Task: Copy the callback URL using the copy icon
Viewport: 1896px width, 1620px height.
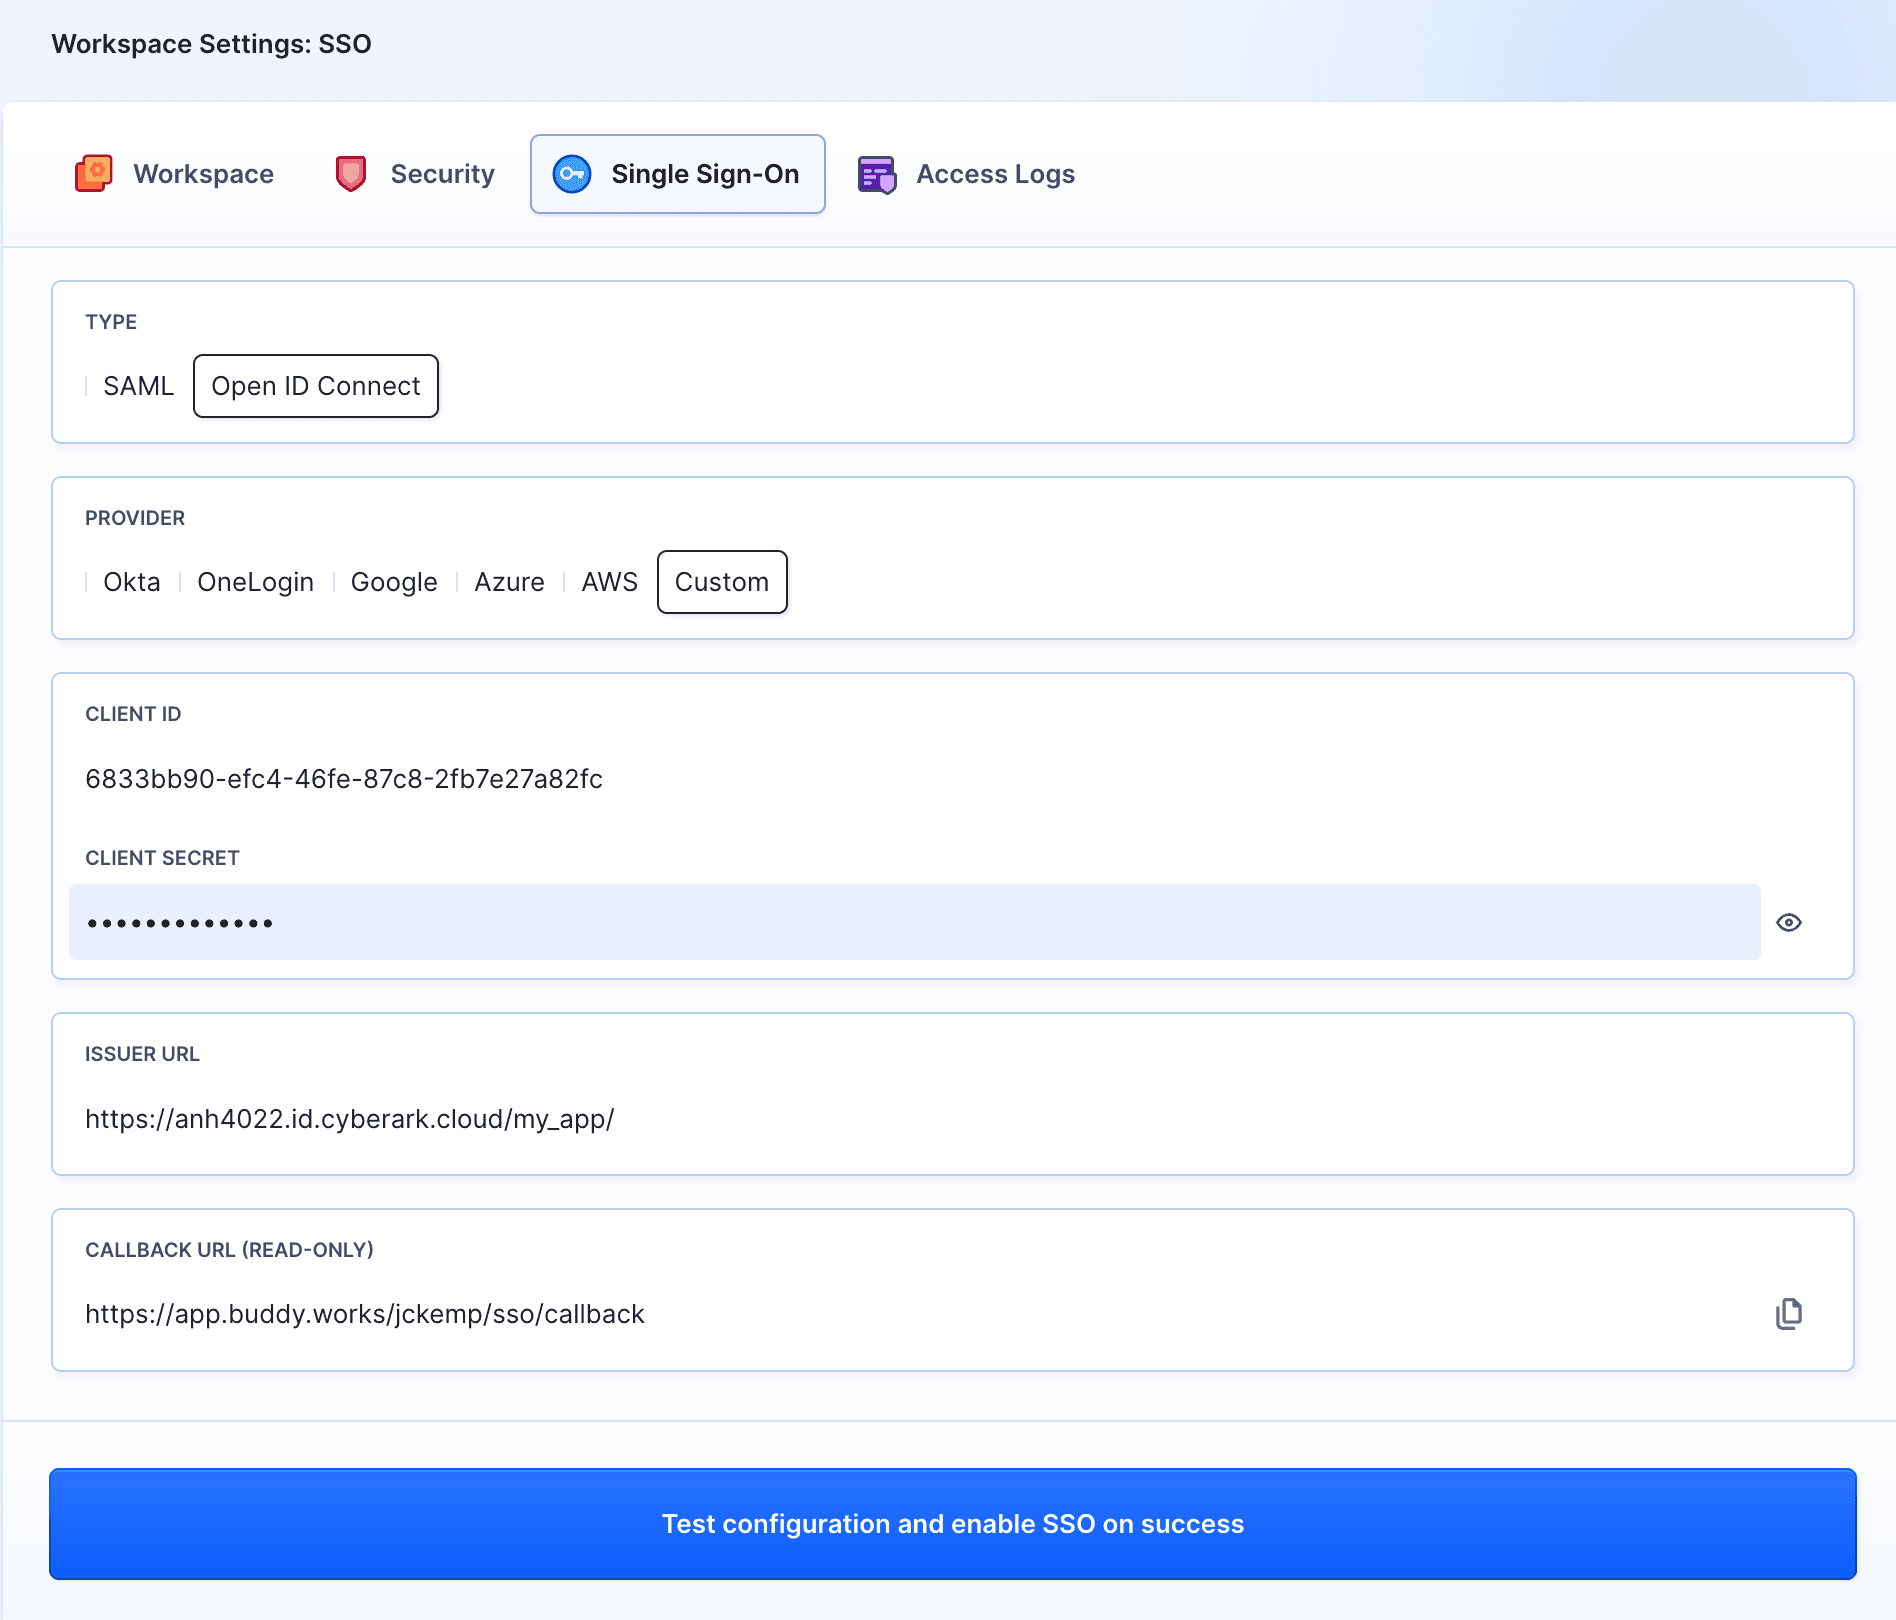Action: pos(1790,1313)
